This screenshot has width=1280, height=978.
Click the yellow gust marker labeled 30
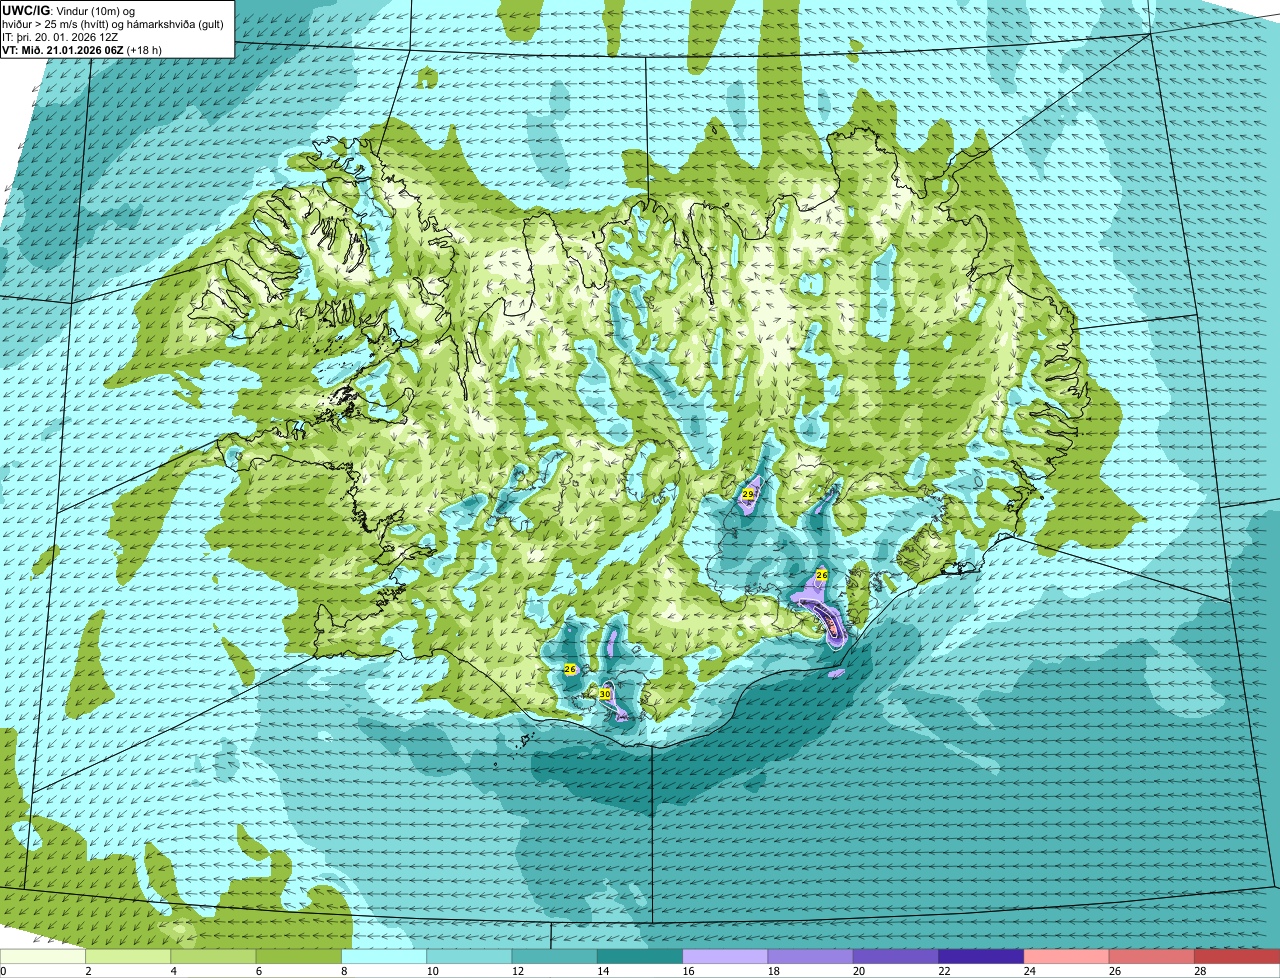[605, 693]
